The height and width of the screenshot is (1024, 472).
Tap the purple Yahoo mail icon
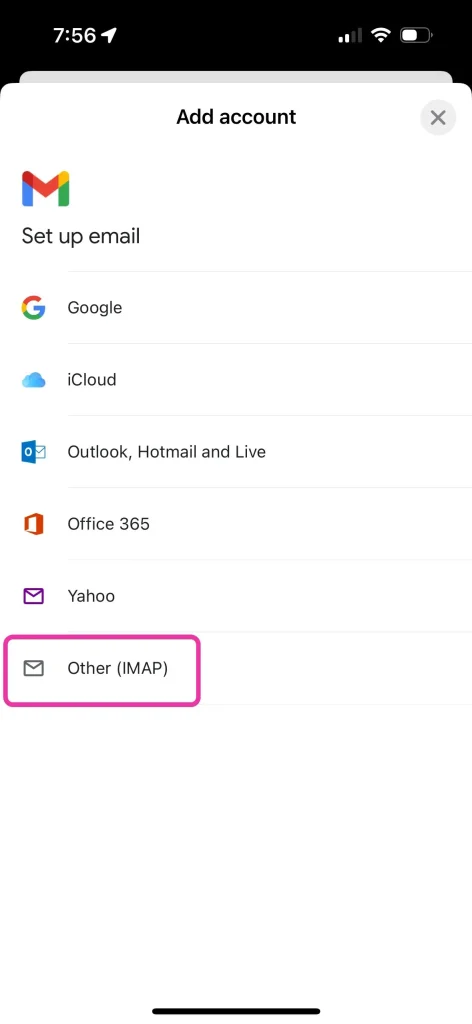[33, 596]
